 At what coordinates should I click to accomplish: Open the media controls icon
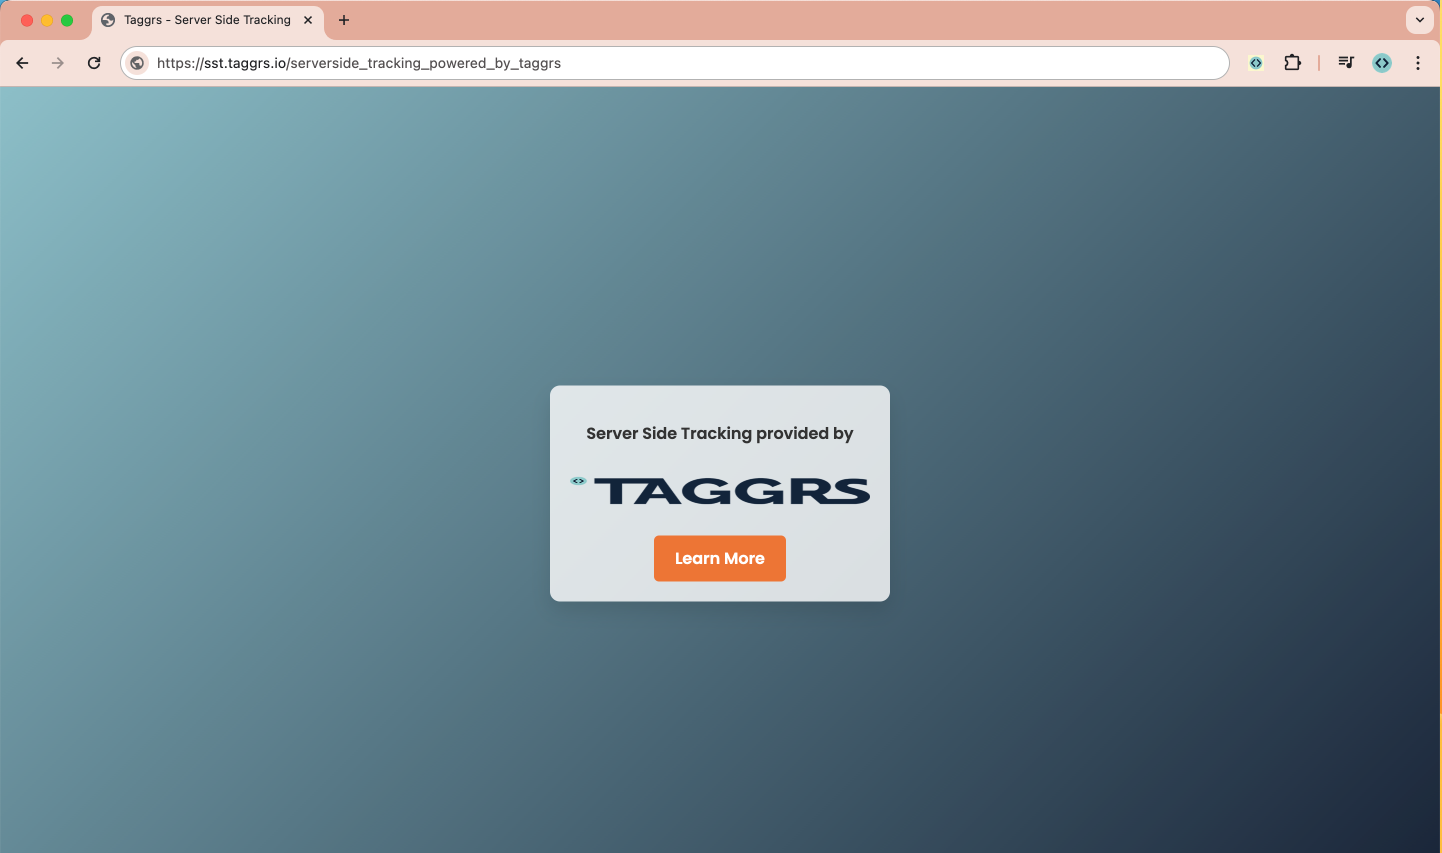point(1346,63)
